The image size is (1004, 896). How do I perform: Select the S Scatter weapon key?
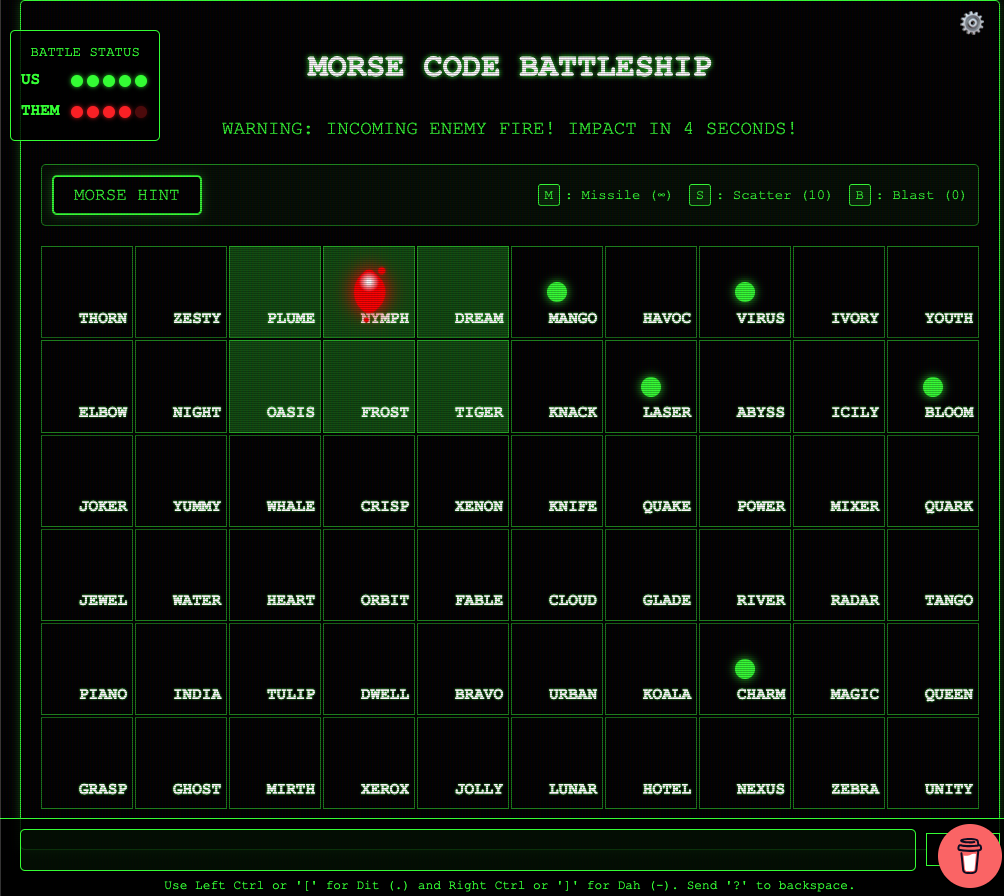pyautogui.click(x=699, y=195)
